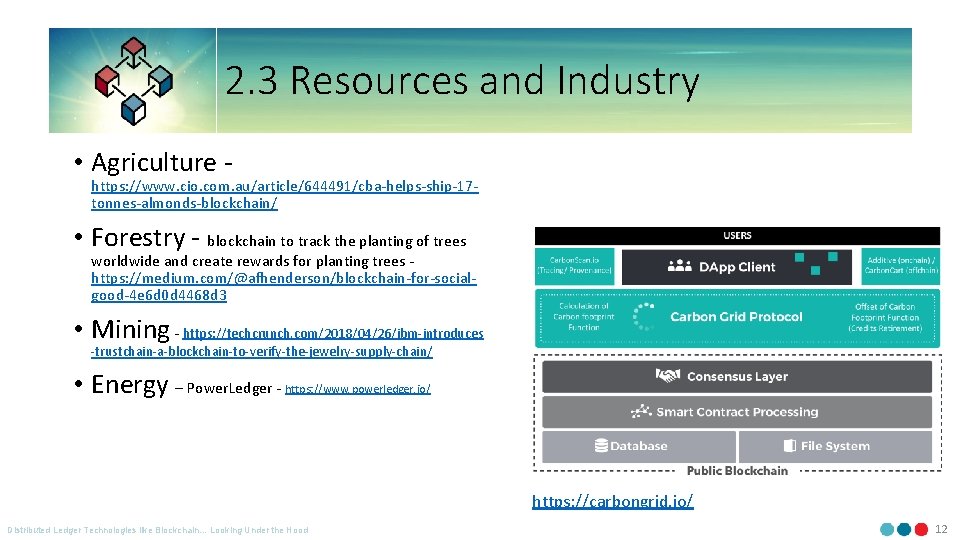Click the DApp Client block
This screenshot has height=540, width=960.
(x=737, y=266)
